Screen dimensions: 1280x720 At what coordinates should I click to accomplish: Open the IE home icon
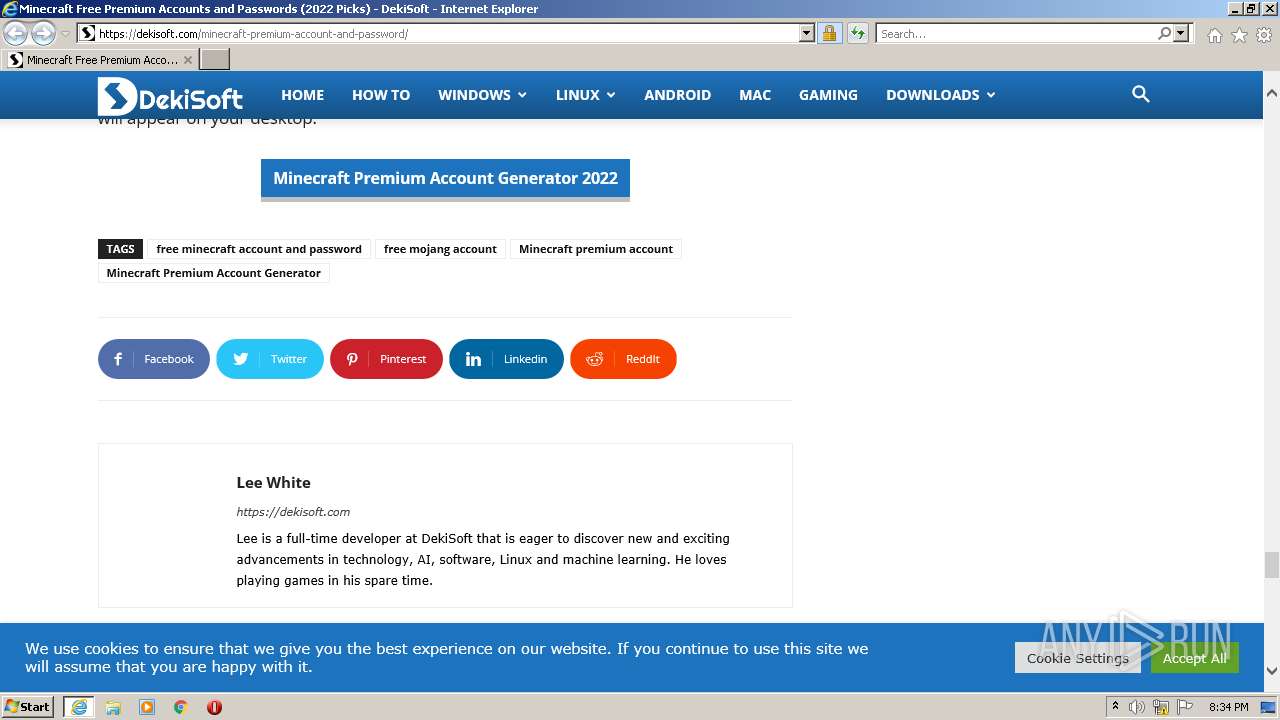[x=1214, y=35]
